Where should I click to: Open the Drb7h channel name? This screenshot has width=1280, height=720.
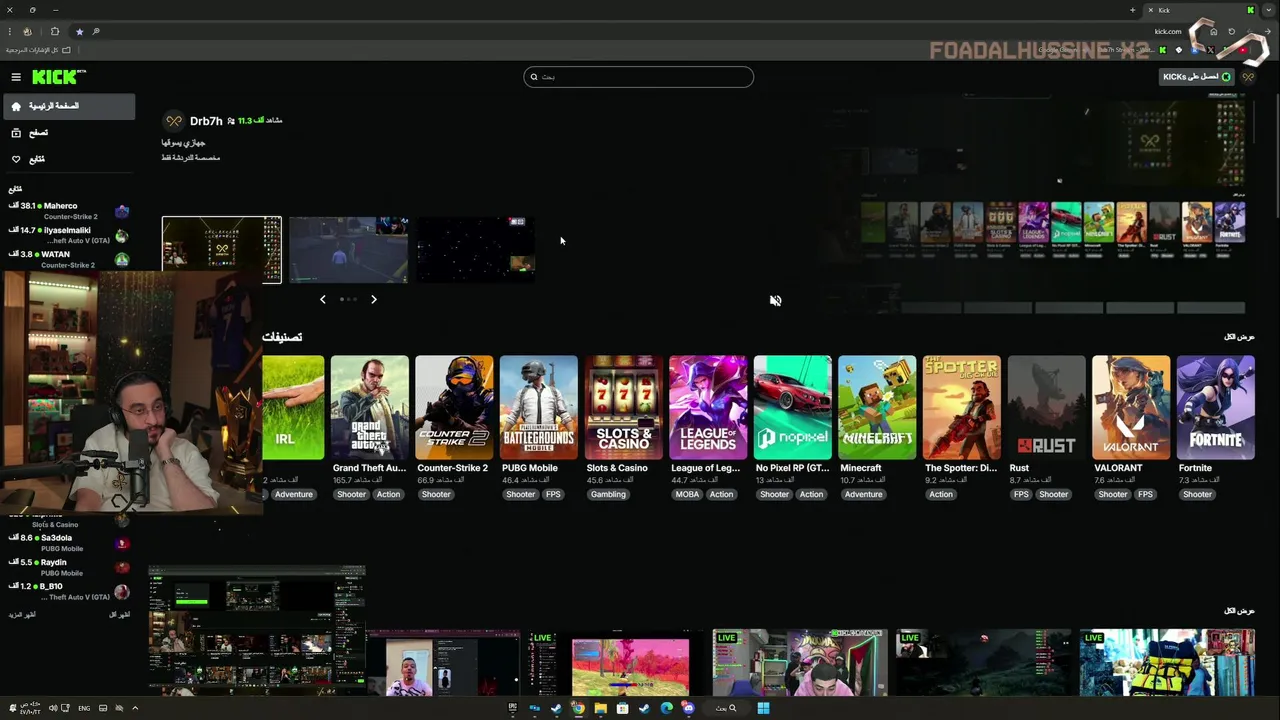point(206,121)
